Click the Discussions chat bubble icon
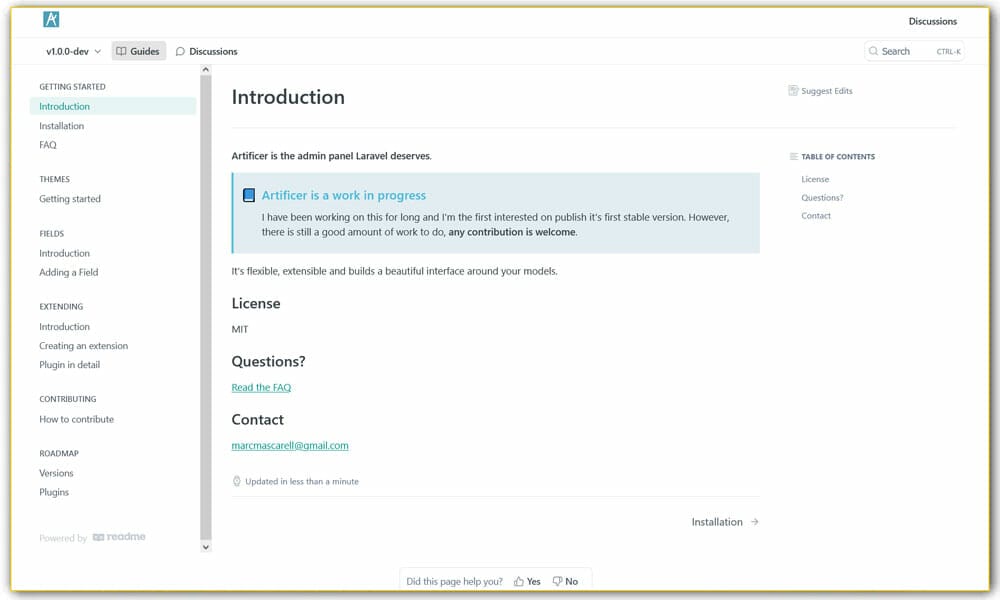 [x=180, y=51]
